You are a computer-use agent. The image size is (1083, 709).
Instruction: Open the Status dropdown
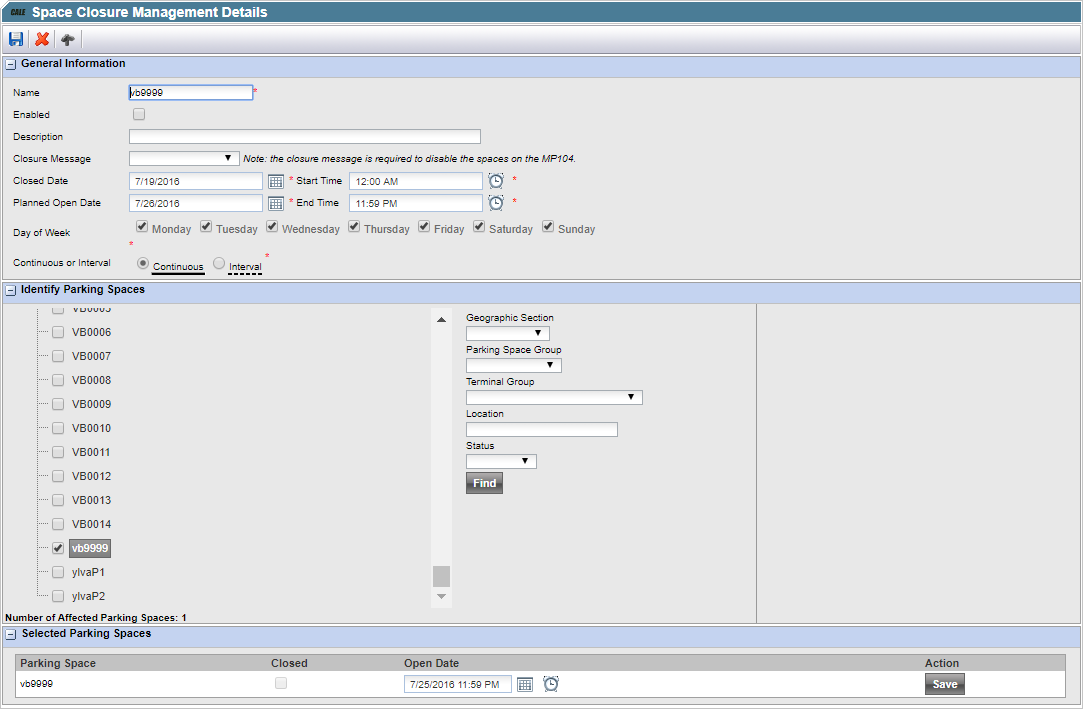pos(501,461)
